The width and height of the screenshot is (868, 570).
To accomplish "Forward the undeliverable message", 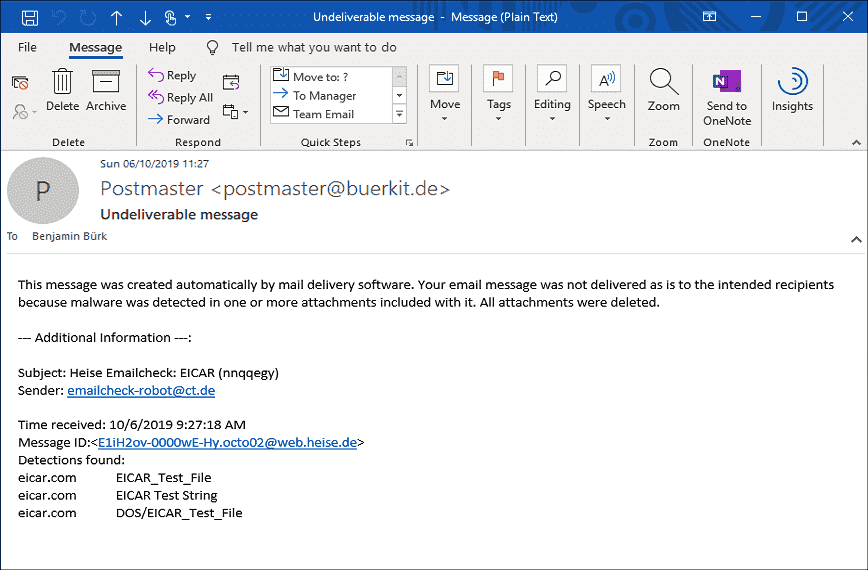I will coord(179,120).
